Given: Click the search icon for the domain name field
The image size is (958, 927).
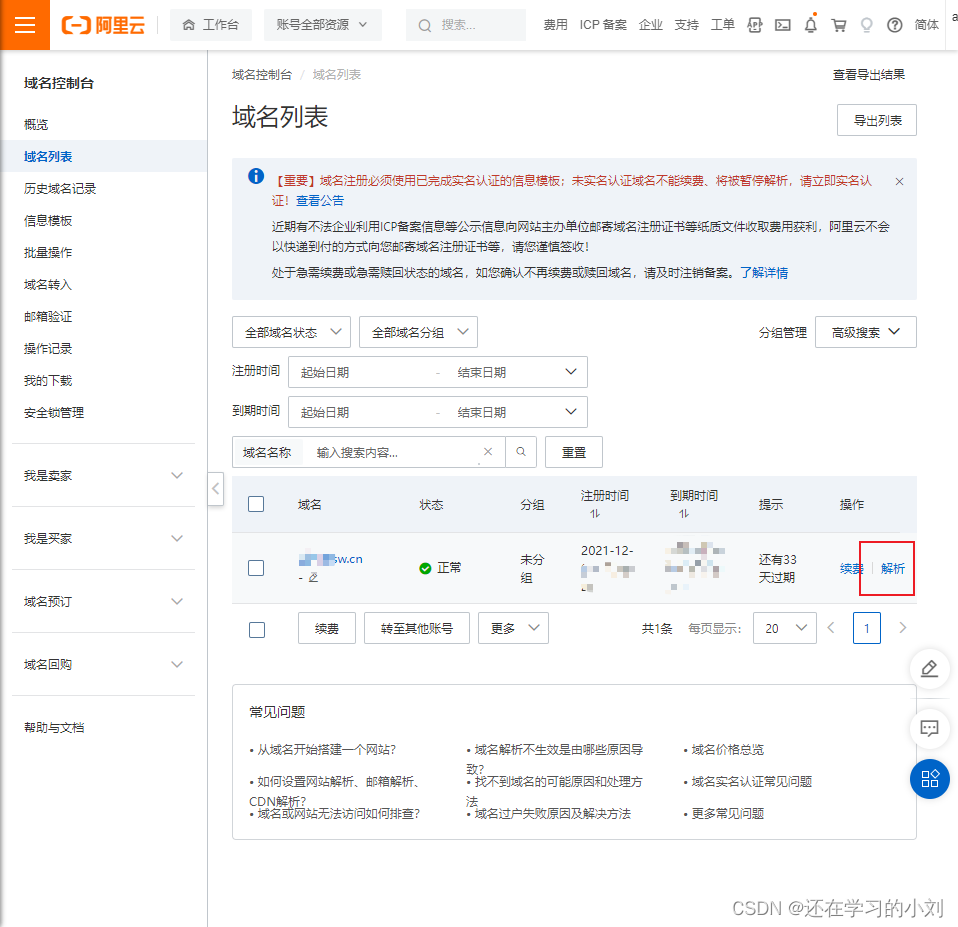Looking at the screenshot, I should pos(521,452).
